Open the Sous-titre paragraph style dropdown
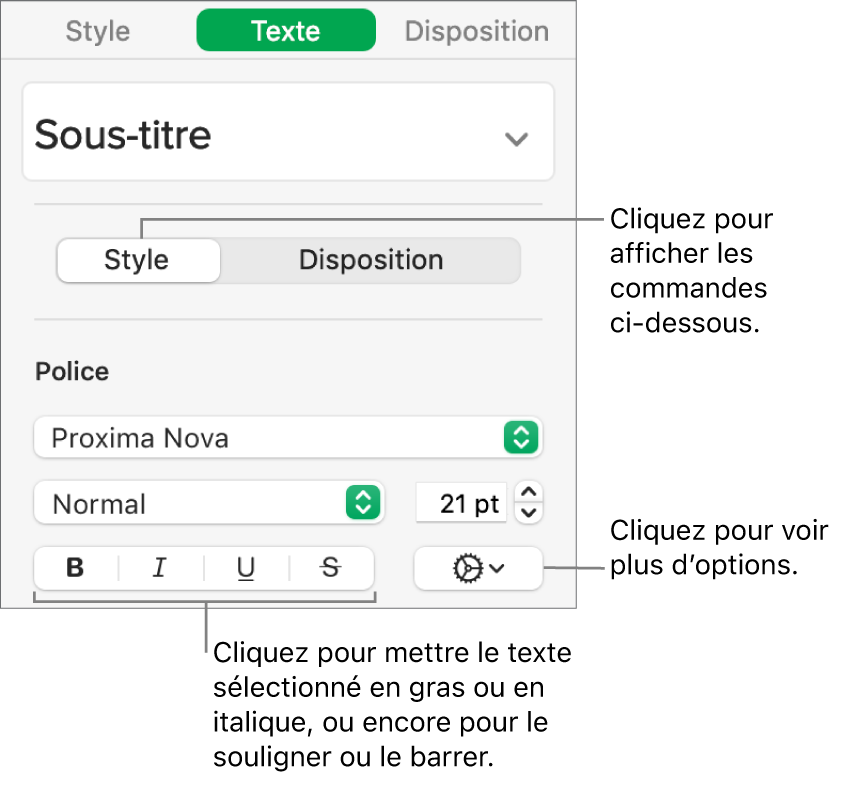The height and width of the screenshot is (785, 841). [x=288, y=132]
